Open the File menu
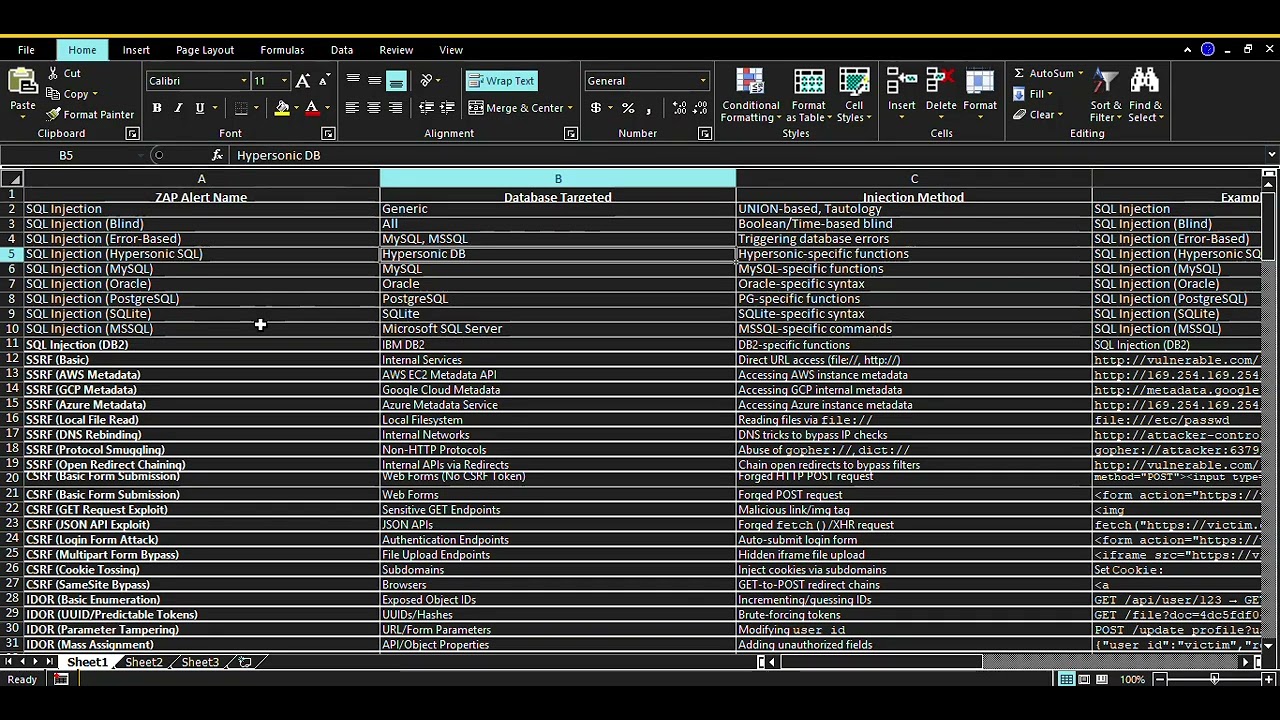Image resolution: width=1280 pixels, height=720 pixels. 26,50
